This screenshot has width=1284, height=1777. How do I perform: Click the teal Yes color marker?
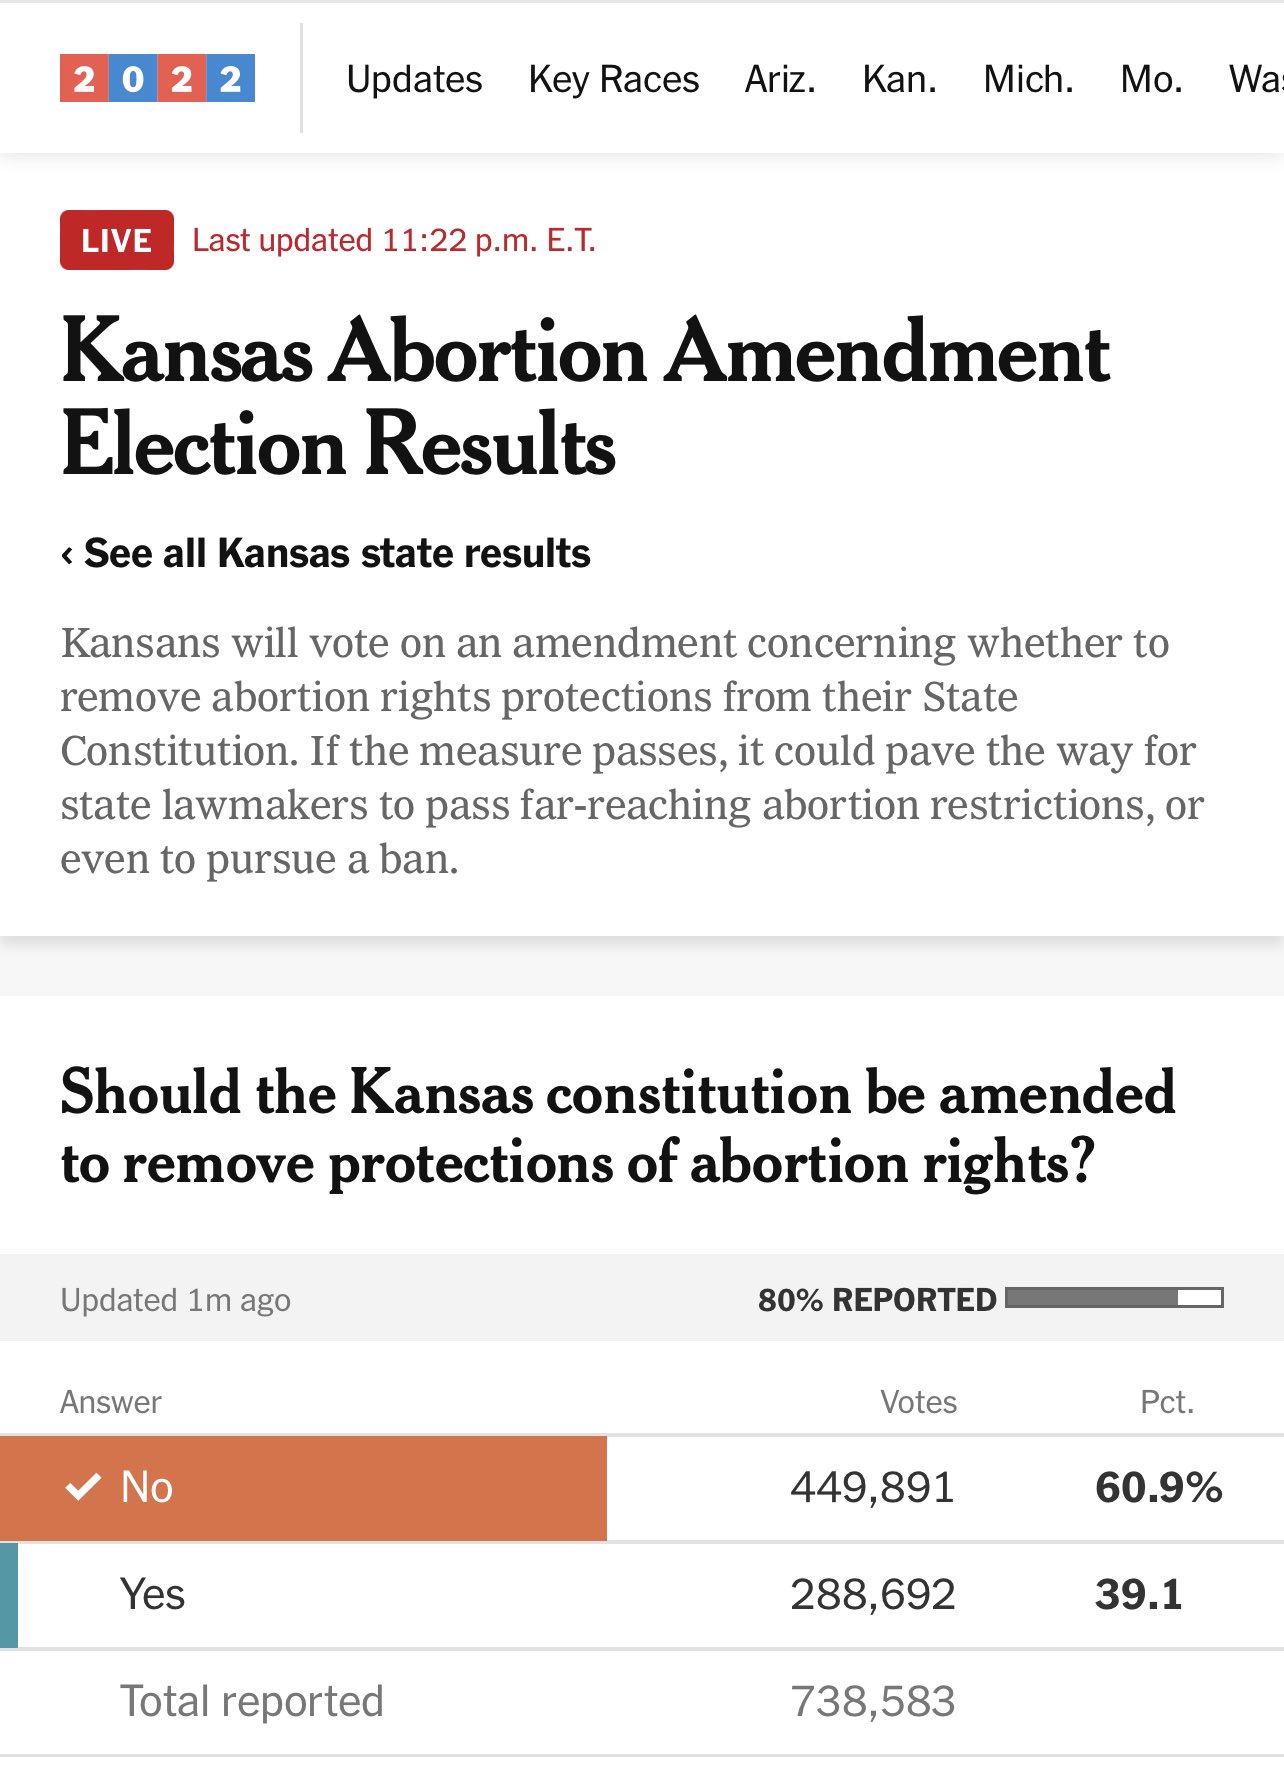point(9,1595)
